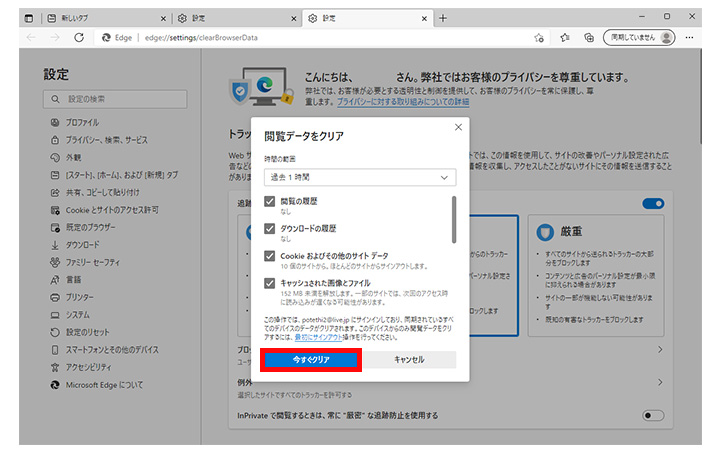Open [スタート]、[ホーム]、および [新規] タブ settings
720x450 pixels.
click(122, 175)
